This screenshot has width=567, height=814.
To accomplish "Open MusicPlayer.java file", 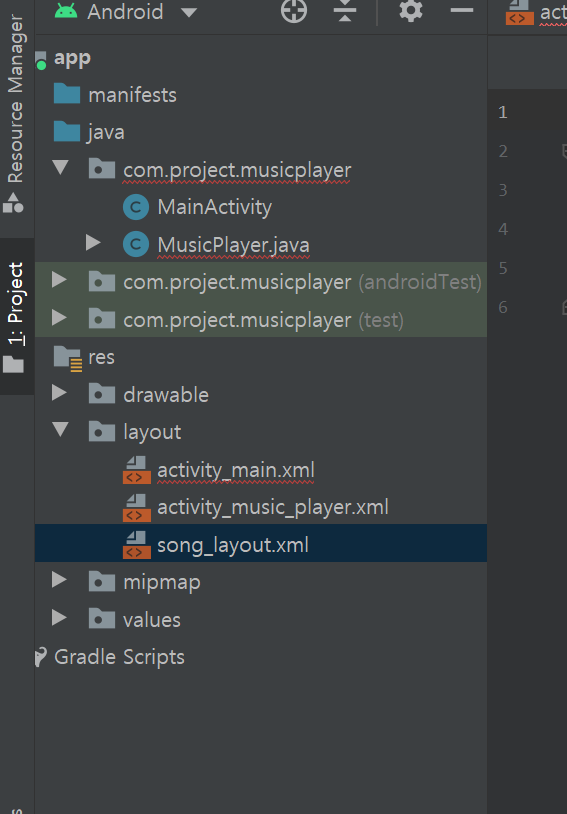I will (x=234, y=245).
